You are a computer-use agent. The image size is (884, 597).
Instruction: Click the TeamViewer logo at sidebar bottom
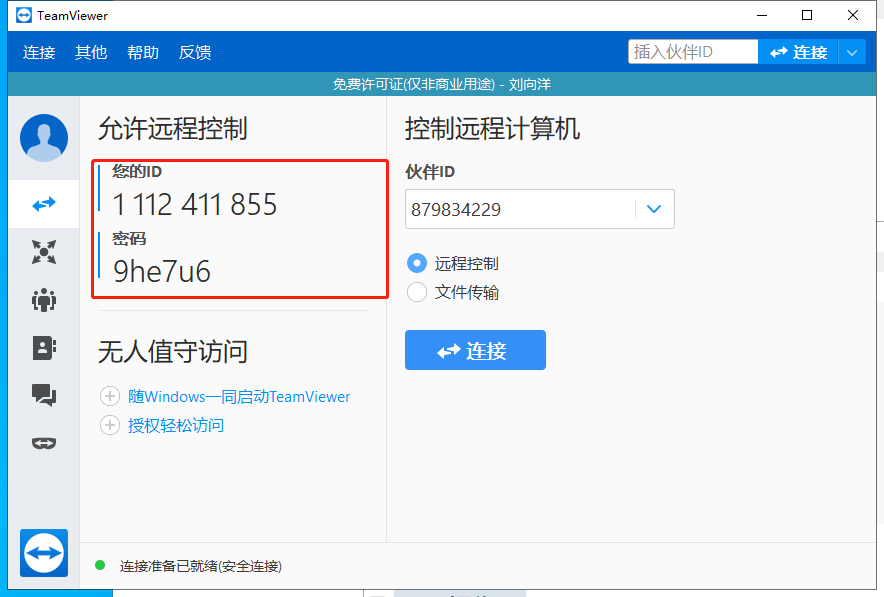click(44, 553)
